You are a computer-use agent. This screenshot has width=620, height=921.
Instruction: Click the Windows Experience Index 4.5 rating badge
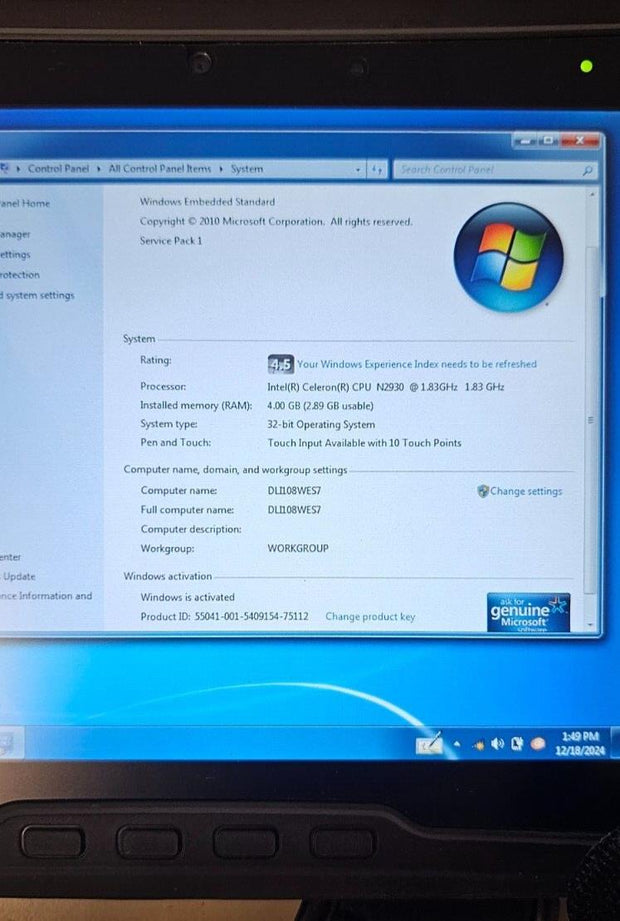tap(280, 365)
